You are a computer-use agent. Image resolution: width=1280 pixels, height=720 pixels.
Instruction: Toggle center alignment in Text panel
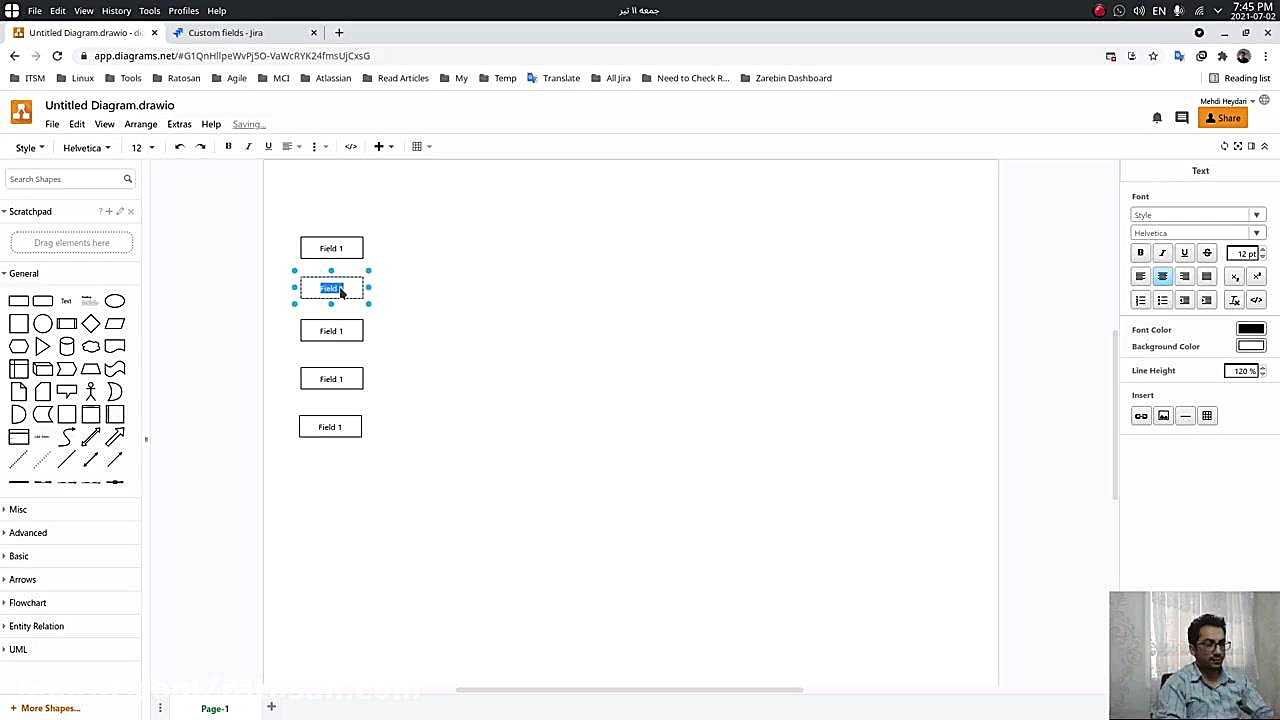(1162, 276)
